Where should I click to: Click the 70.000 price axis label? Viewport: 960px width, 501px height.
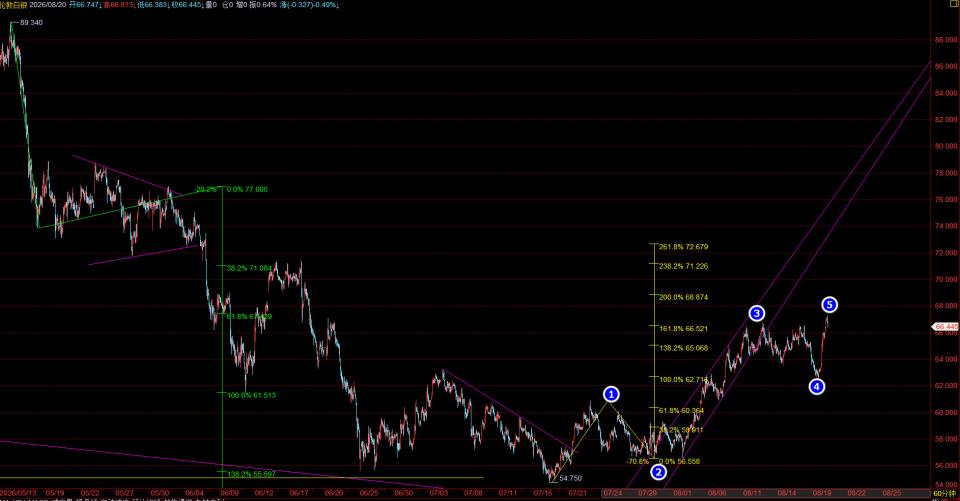pos(946,279)
